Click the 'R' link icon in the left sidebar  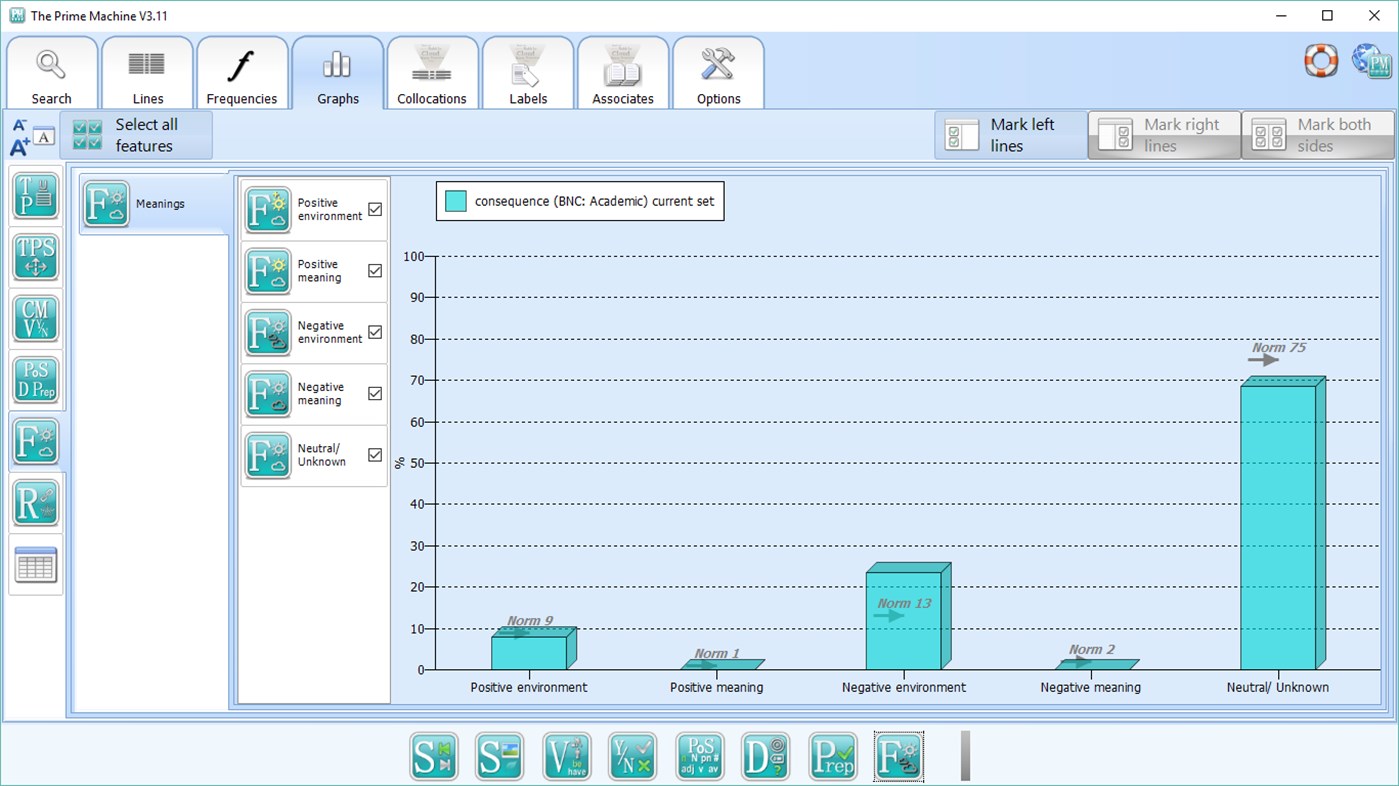pyautogui.click(x=36, y=503)
